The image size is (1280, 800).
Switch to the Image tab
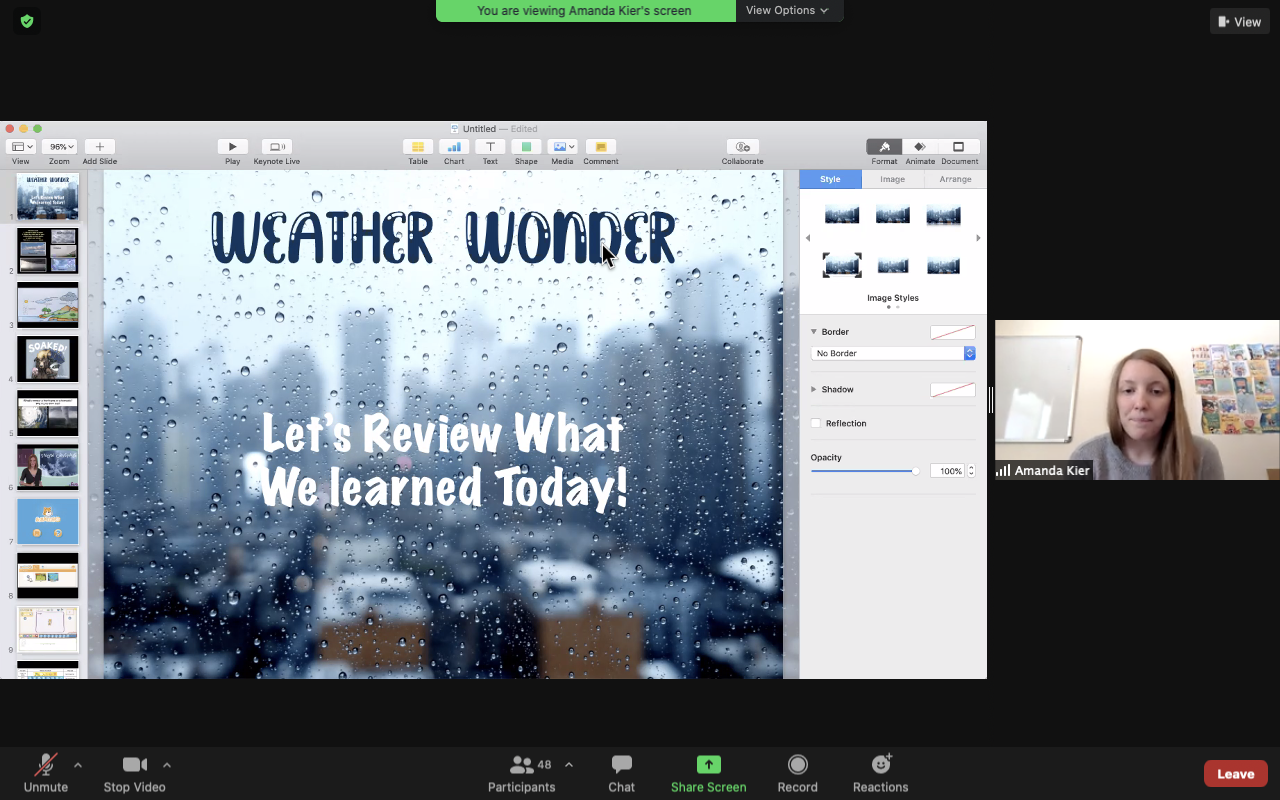(892, 179)
